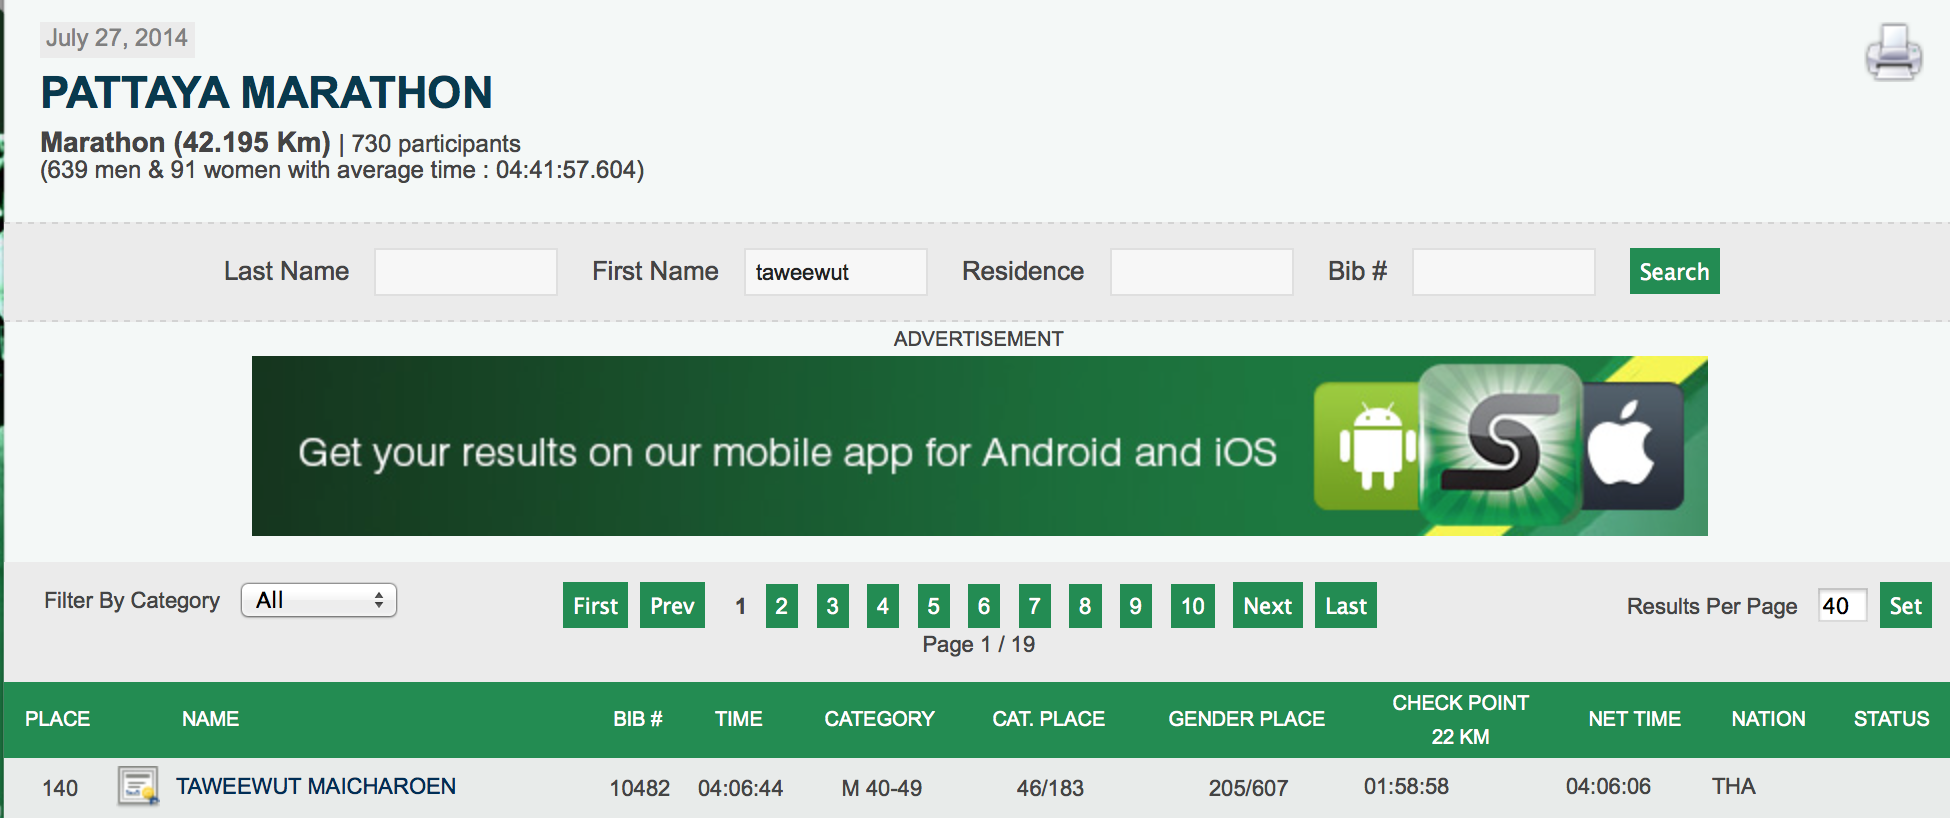Image resolution: width=1950 pixels, height=818 pixels.
Task: Jump to the Last results page
Action: (x=1345, y=605)
